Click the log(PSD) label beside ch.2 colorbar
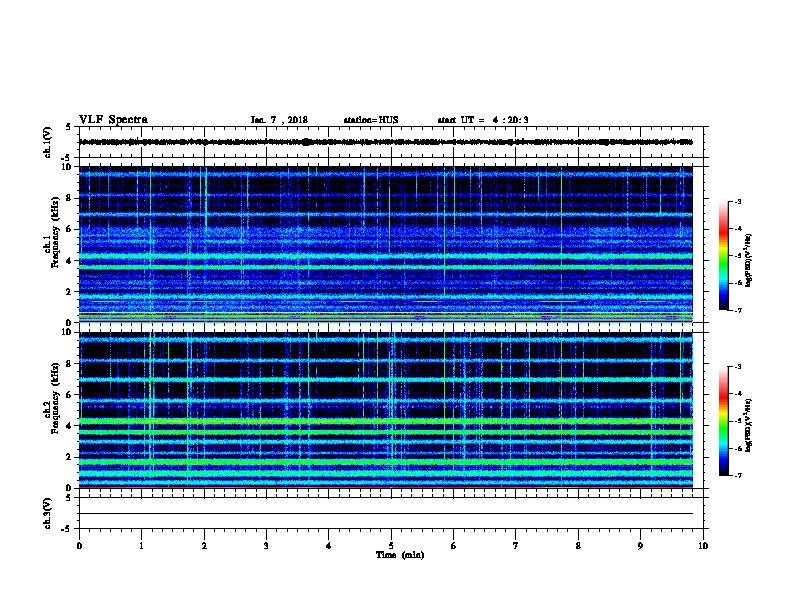 coord(748,426)
